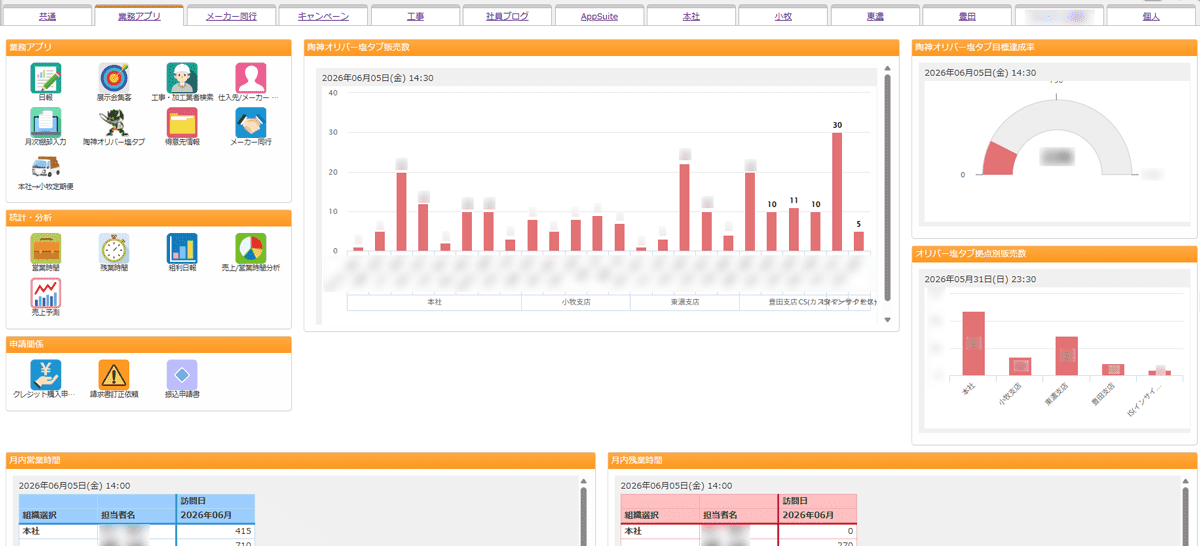Open the 月次棚卸入力 icon
The height and width of the screenshot is (546, 1200).
click(x=46, y=122)
